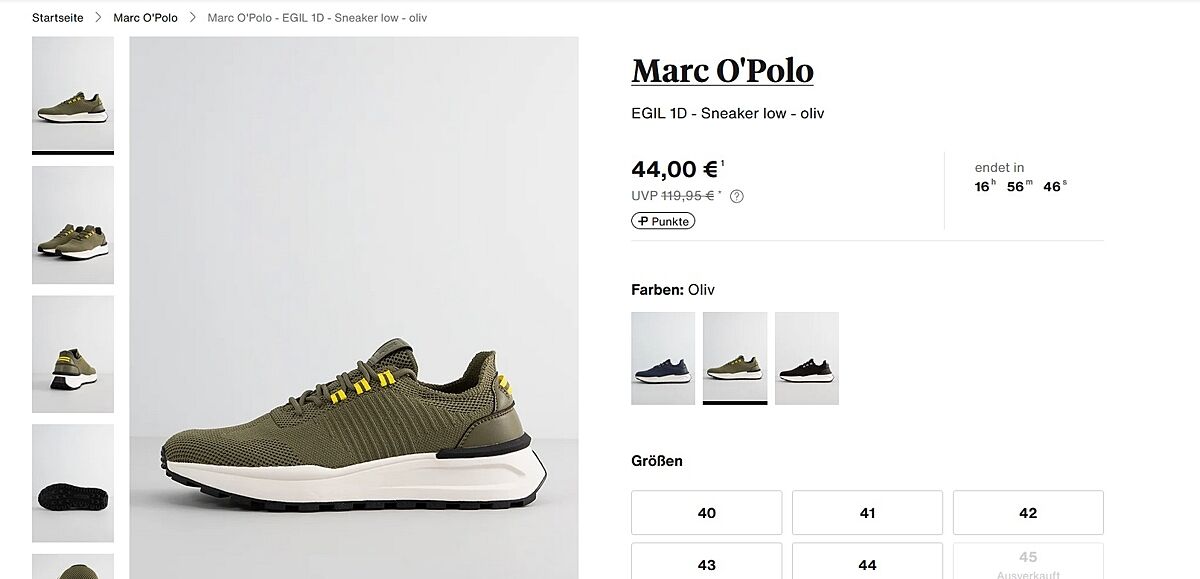Open the Startseite breadcrumb link
The height and width of the screenshot is (579, 1200).
point(58,18)
